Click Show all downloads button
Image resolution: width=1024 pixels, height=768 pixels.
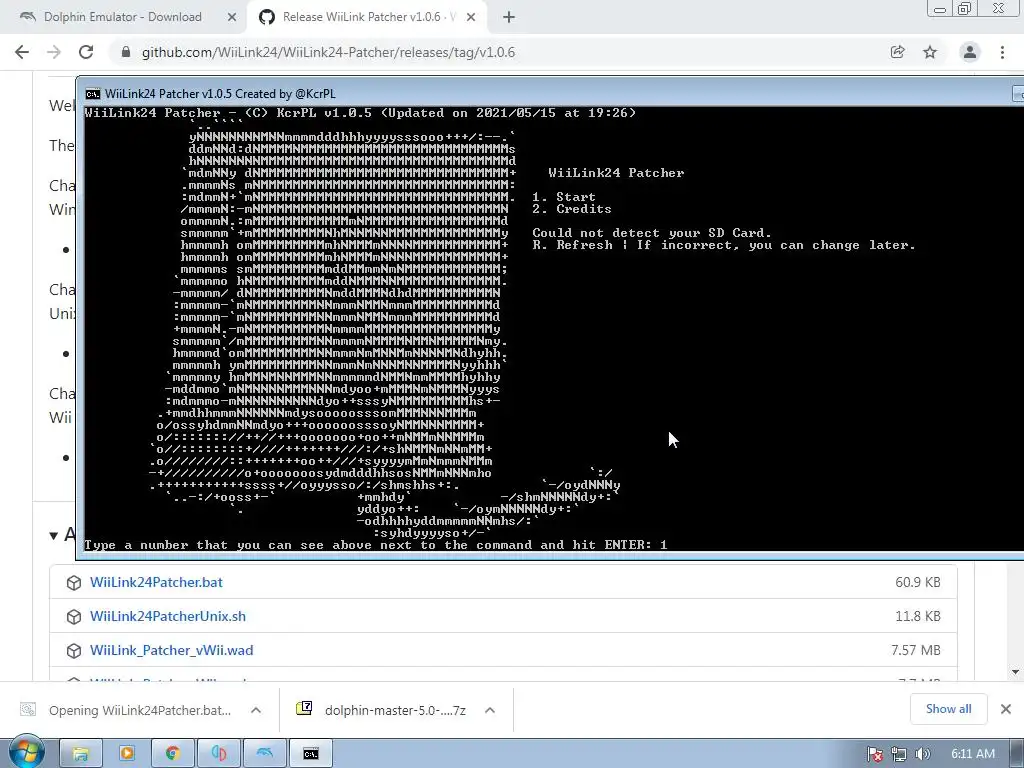coord(948,709)
